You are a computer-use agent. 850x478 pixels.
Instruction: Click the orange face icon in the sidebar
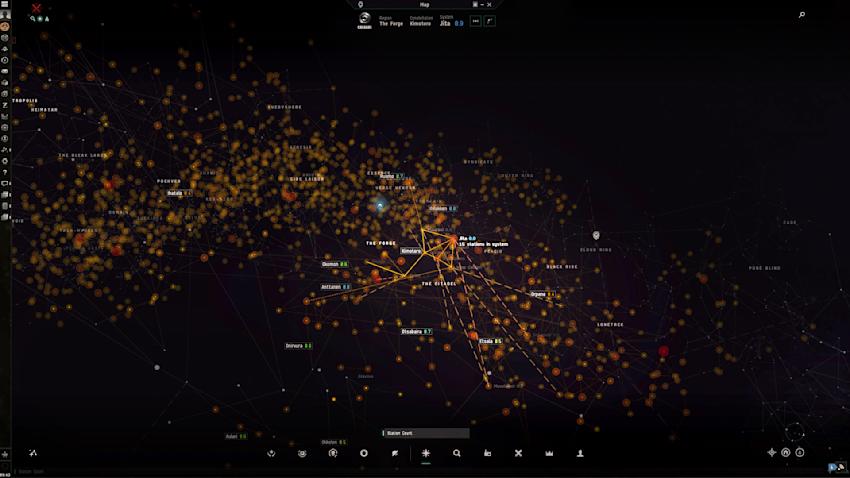click(x=5, y=26)
